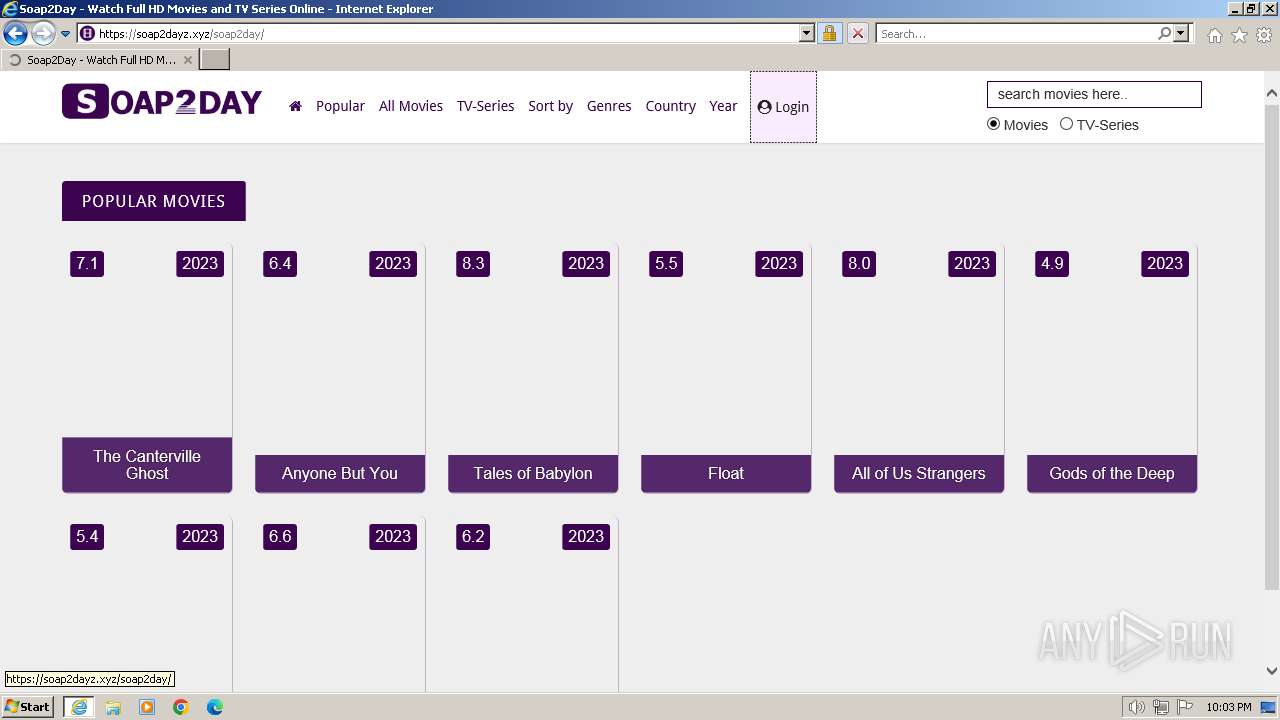Open a new blank tab
Screen dimensions: 1280x720
point(215,59)
